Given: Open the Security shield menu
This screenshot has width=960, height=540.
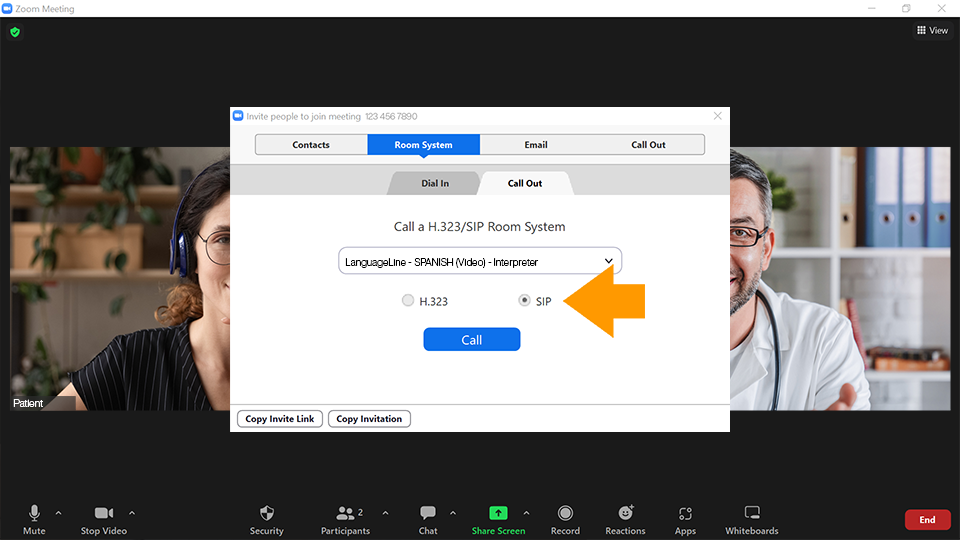Looking at the screenshot, I should [267, 513].
